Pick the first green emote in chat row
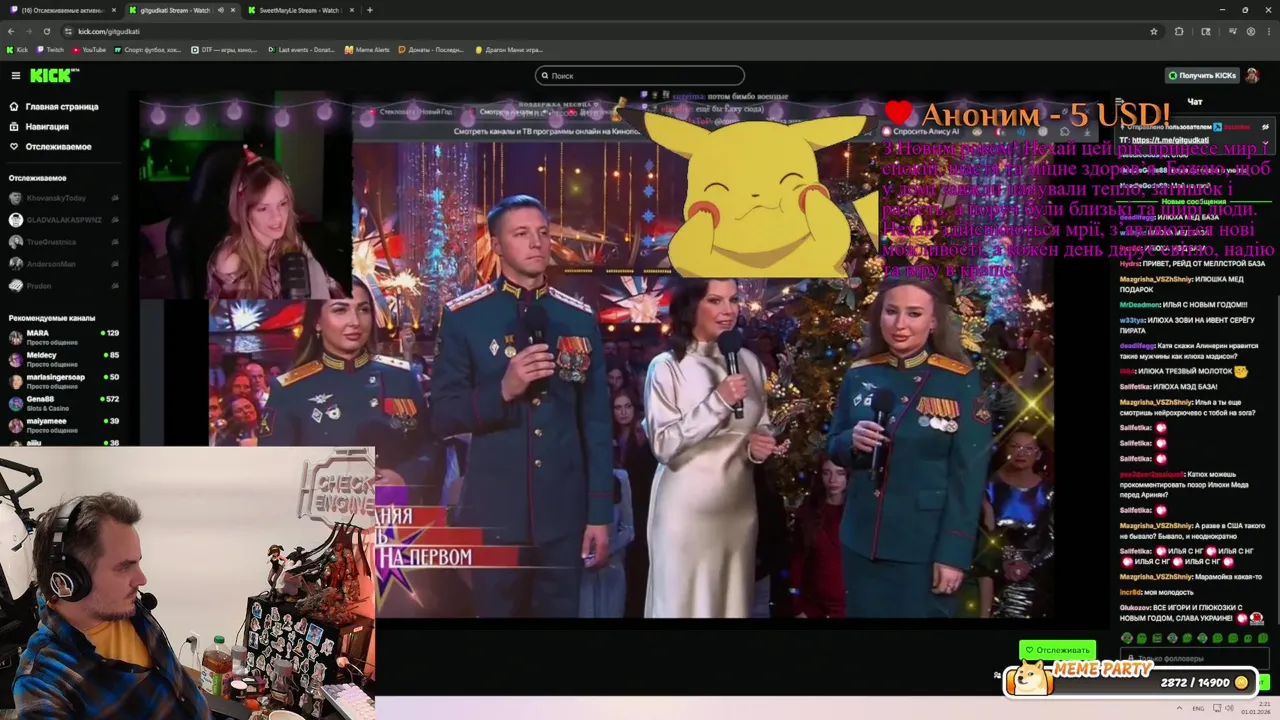 pyautogui.click(x=1127, y=638)
